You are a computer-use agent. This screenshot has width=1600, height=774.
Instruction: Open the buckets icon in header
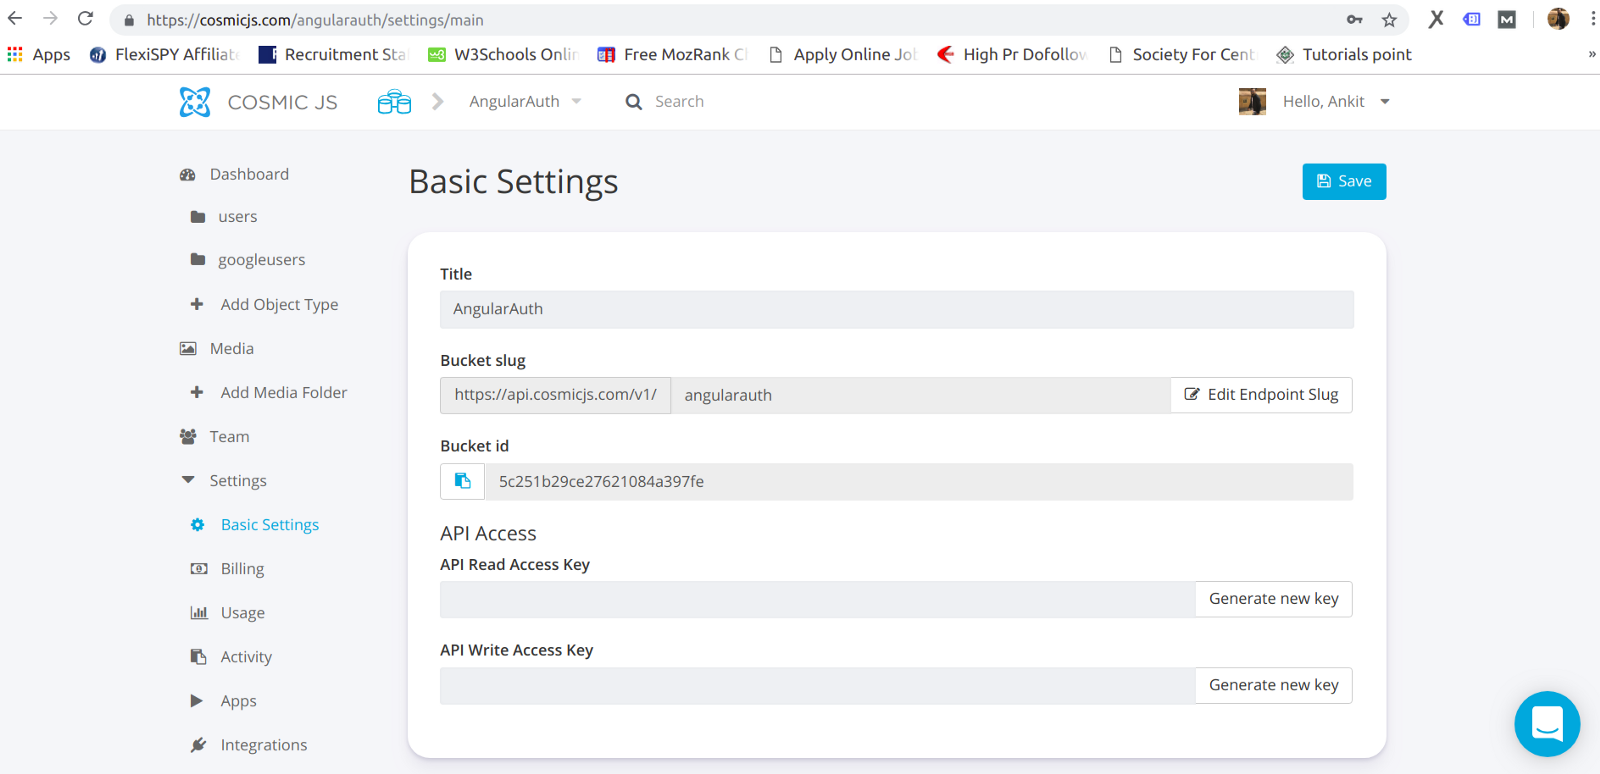coord(394,102)
